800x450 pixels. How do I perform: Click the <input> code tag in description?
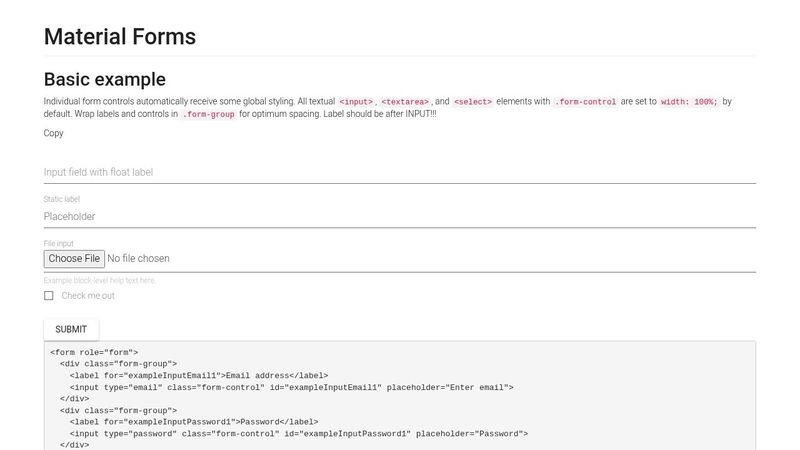[356, 102]
